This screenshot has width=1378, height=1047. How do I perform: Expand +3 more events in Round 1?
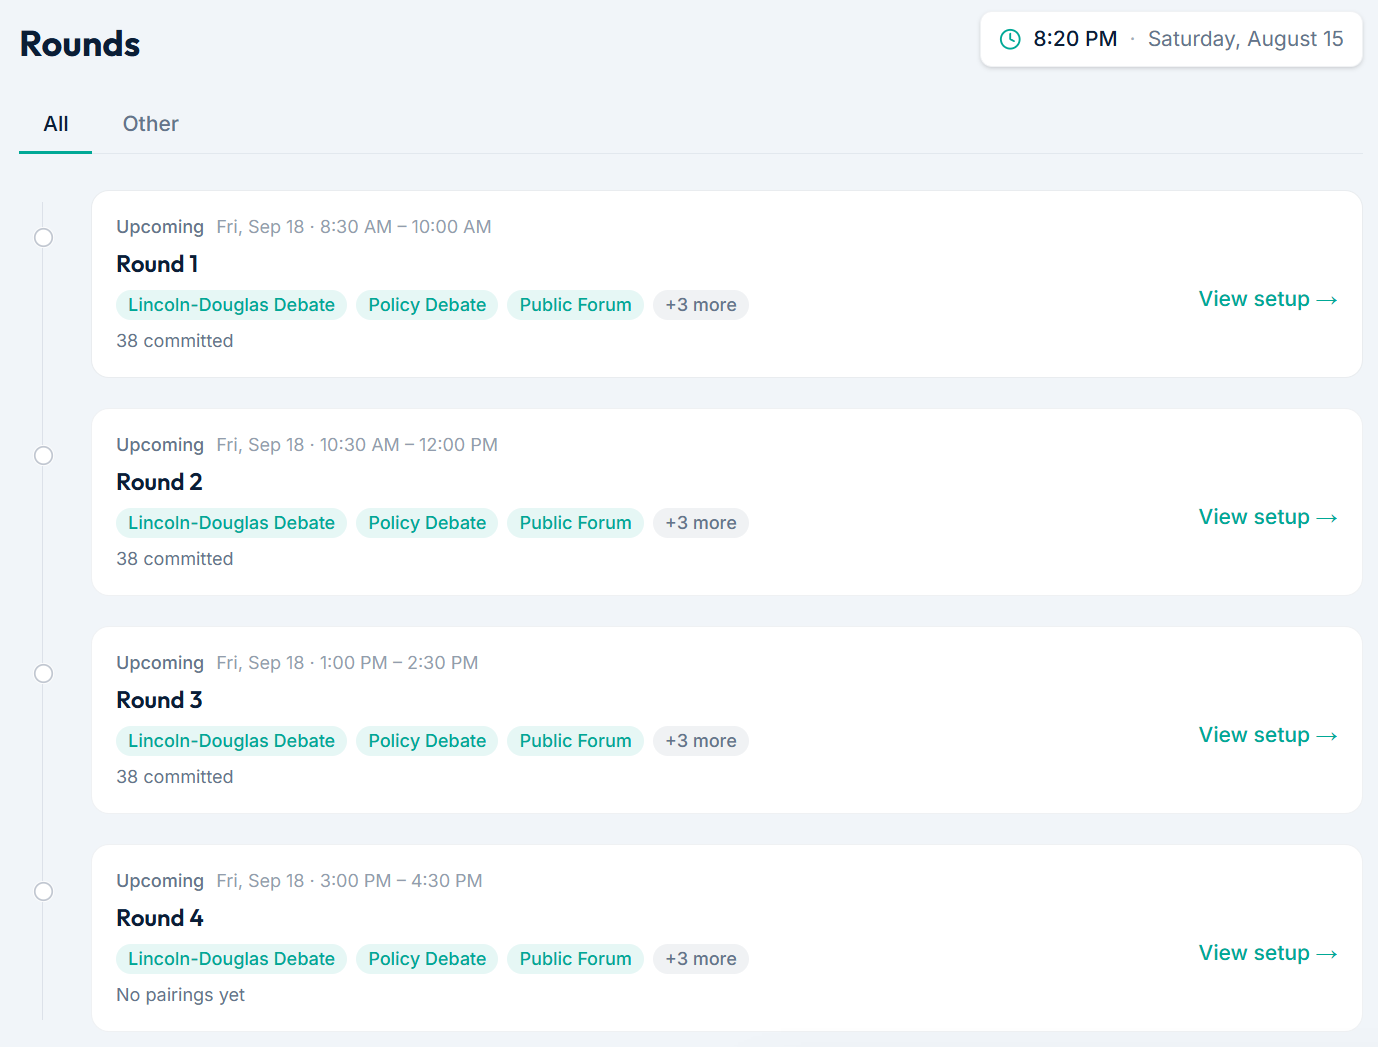[x=701, y=305]
